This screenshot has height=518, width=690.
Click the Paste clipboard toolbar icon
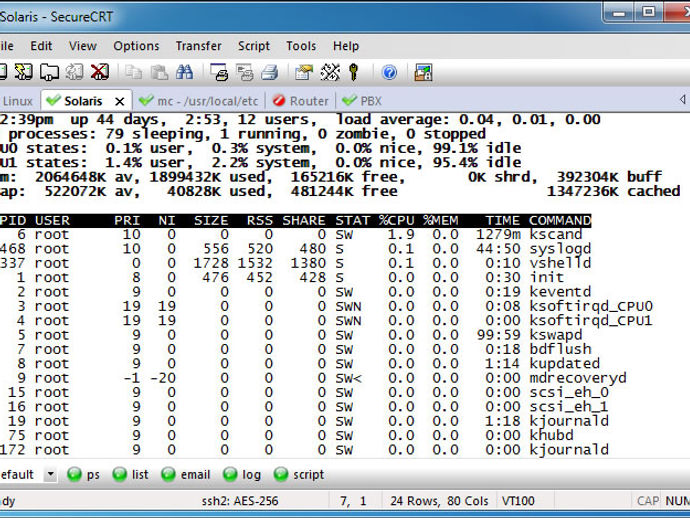point(159,72)
